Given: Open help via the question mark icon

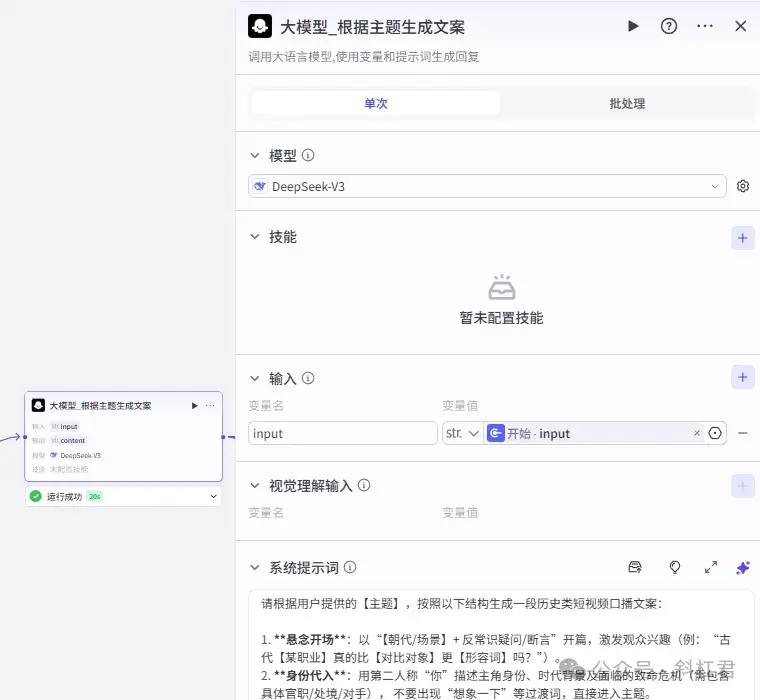Looking at the screenshot, I should [x=669, y=26].
